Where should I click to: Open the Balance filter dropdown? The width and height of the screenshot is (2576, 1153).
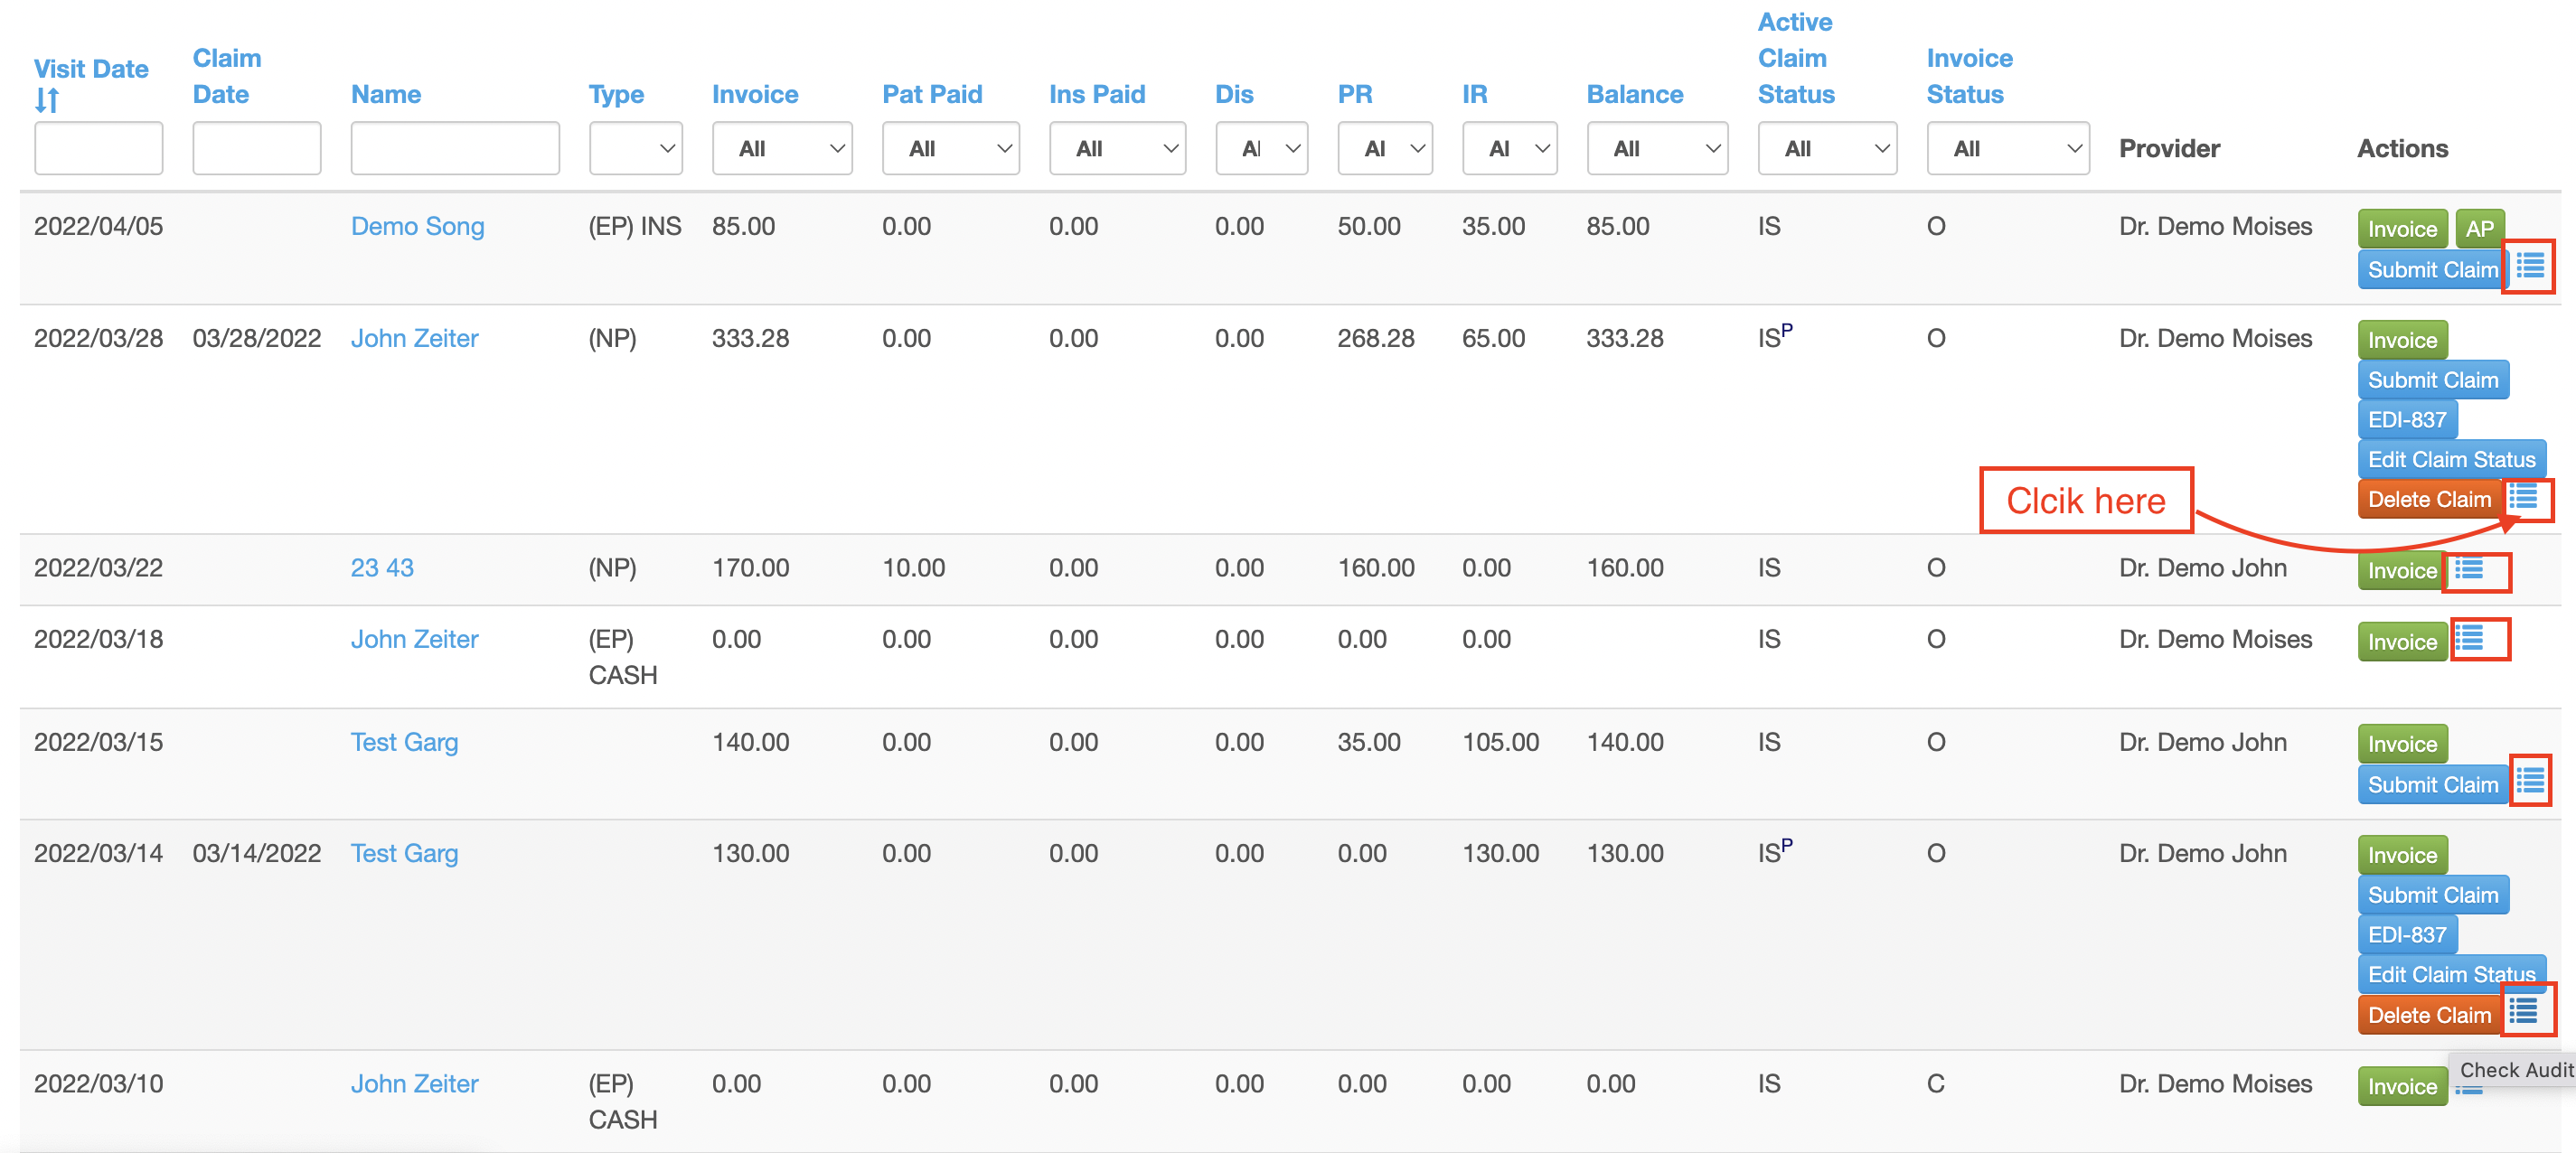[x=1658, y=148]
